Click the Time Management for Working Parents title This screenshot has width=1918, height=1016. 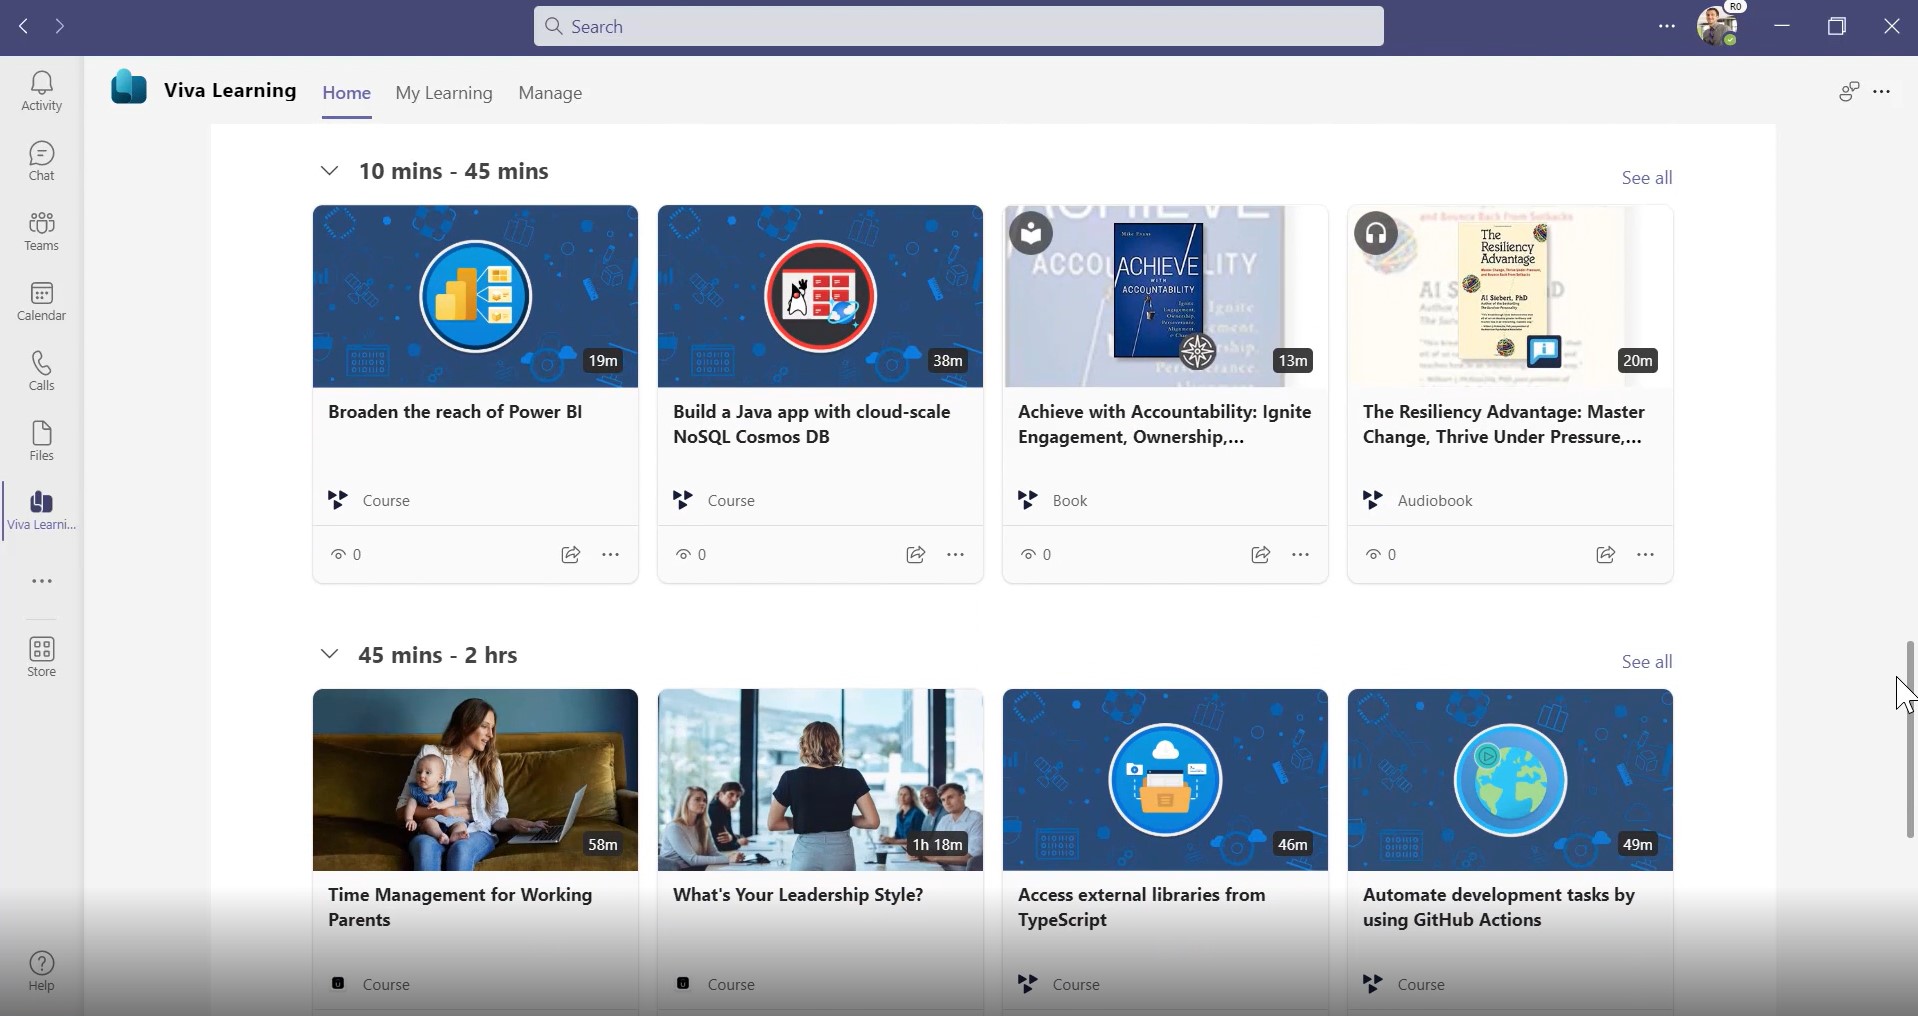click(x=460, y=907)
